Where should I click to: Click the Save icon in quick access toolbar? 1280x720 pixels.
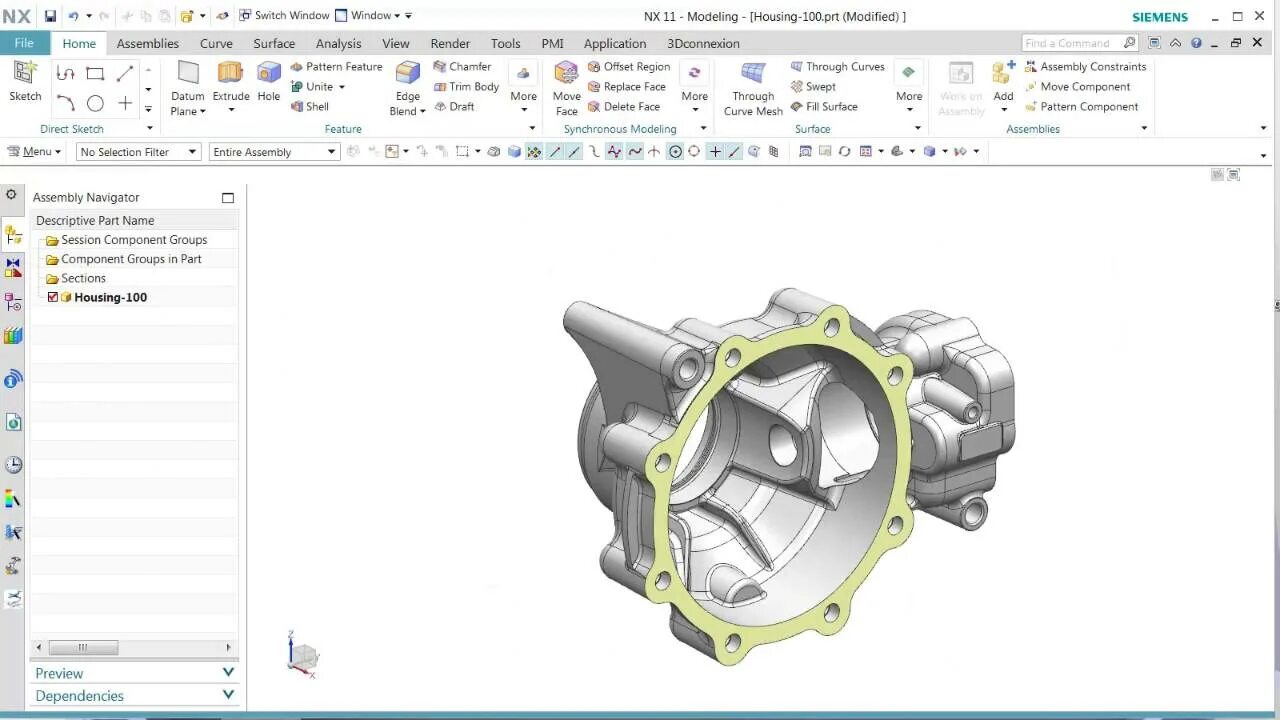pos(50,16)
